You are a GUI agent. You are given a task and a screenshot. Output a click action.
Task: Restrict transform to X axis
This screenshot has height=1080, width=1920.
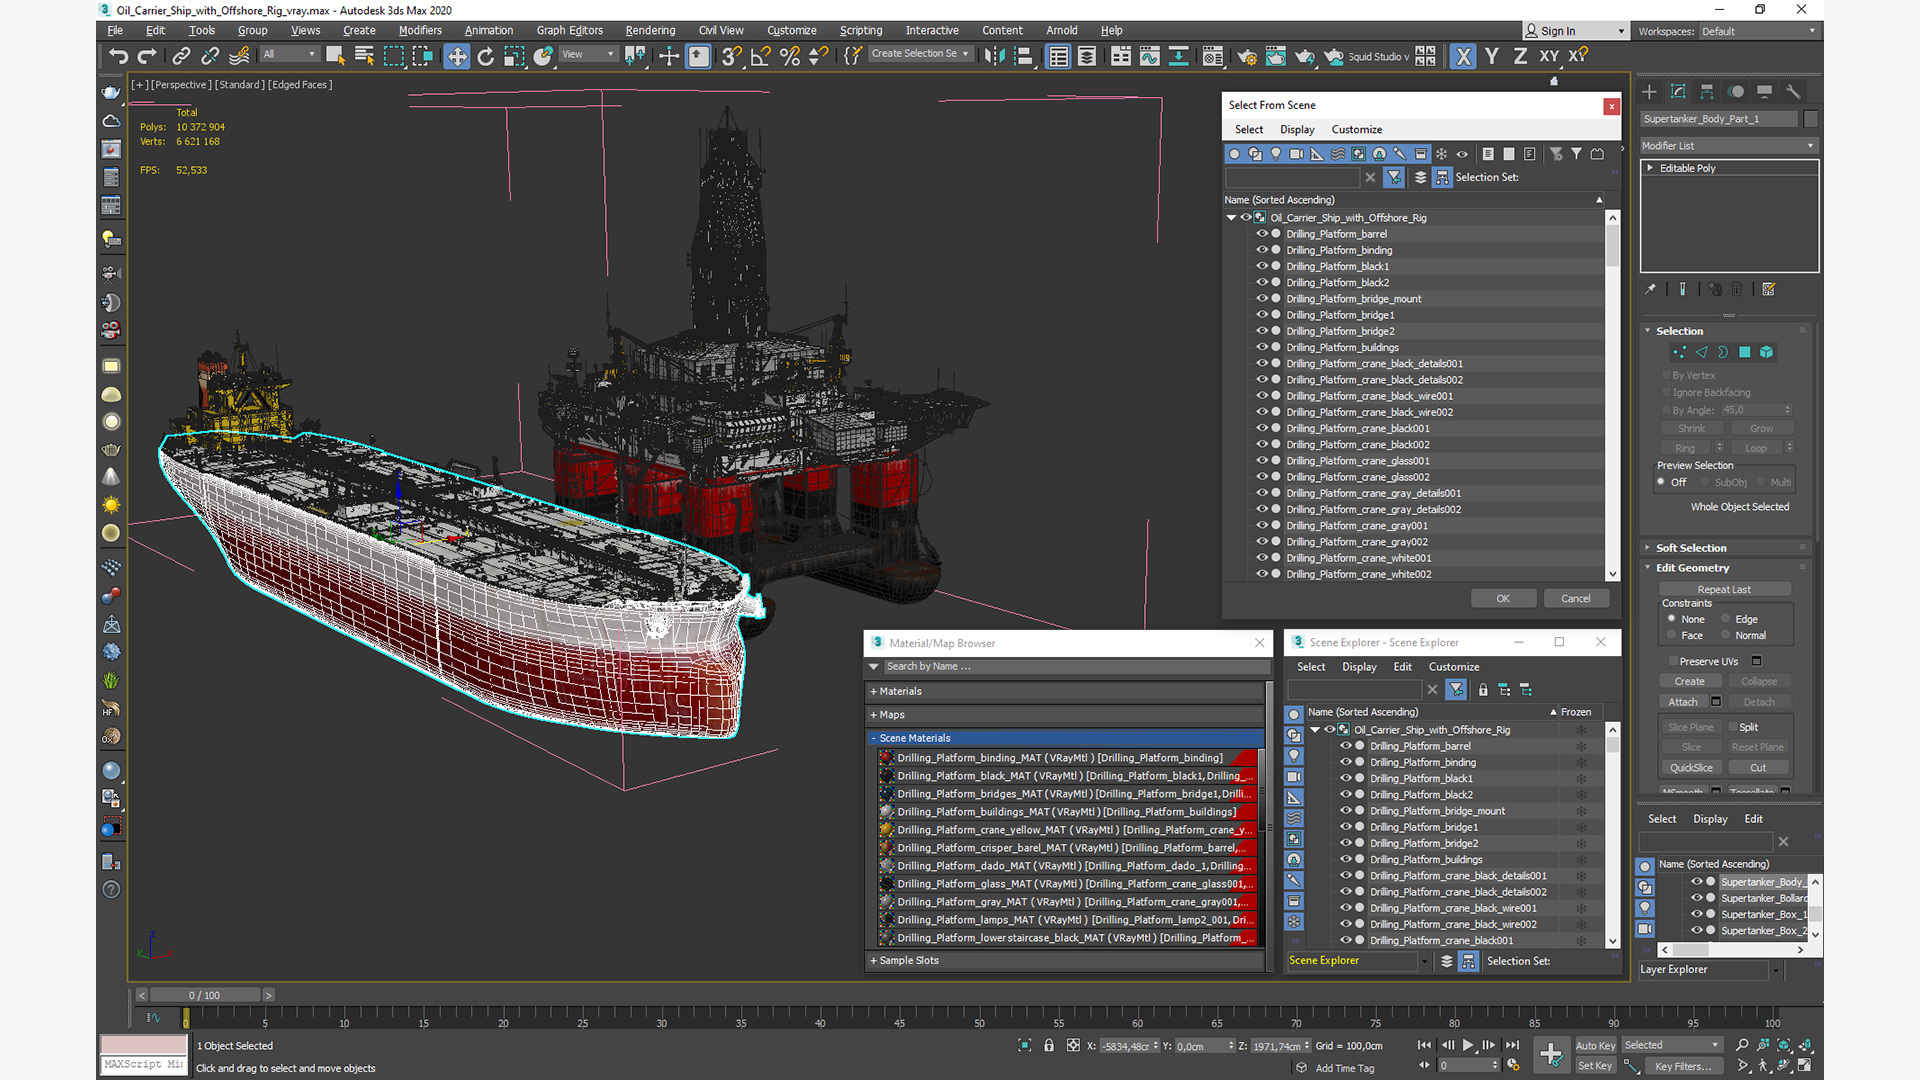1463,56
